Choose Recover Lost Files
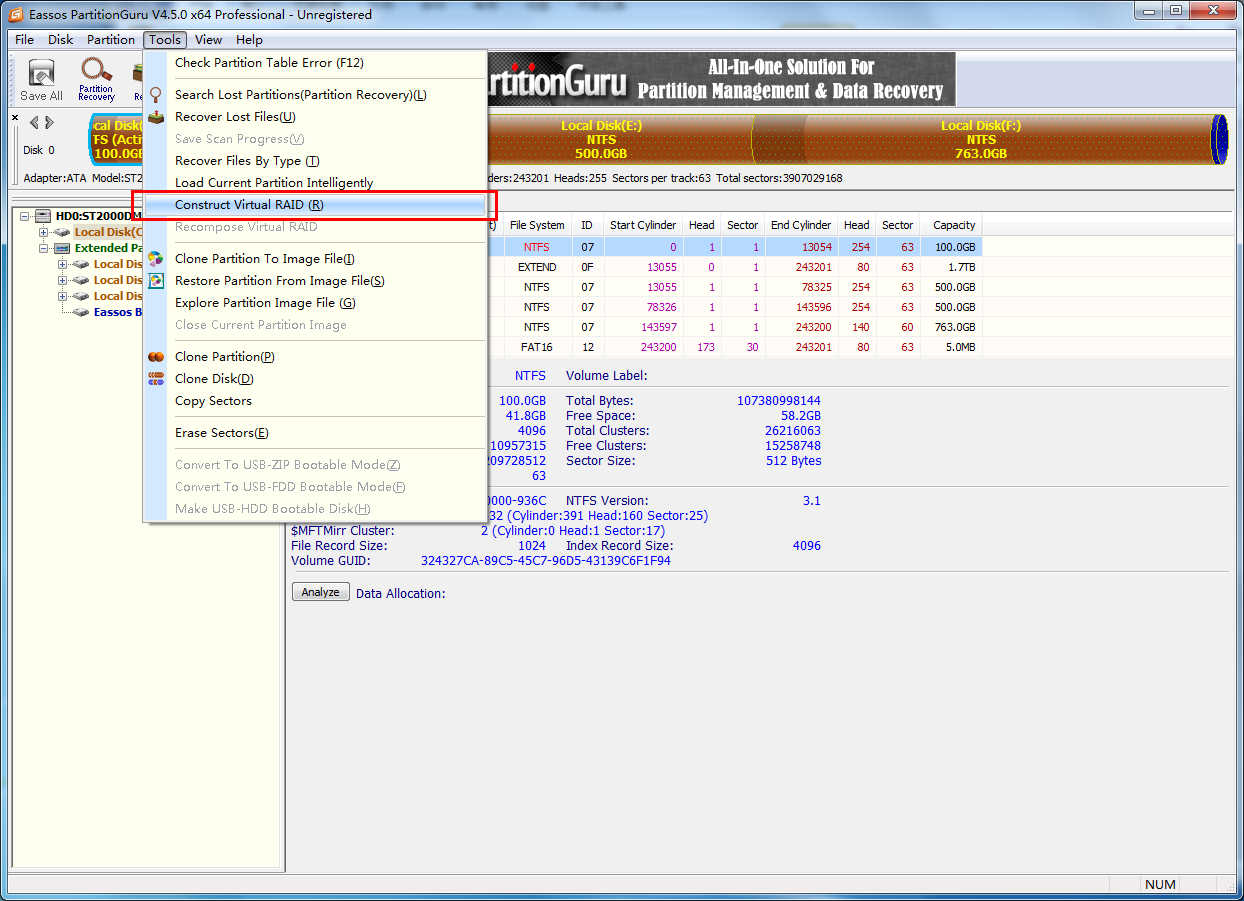The width and height of the screenshot is (1244, 901). (315, 117)
